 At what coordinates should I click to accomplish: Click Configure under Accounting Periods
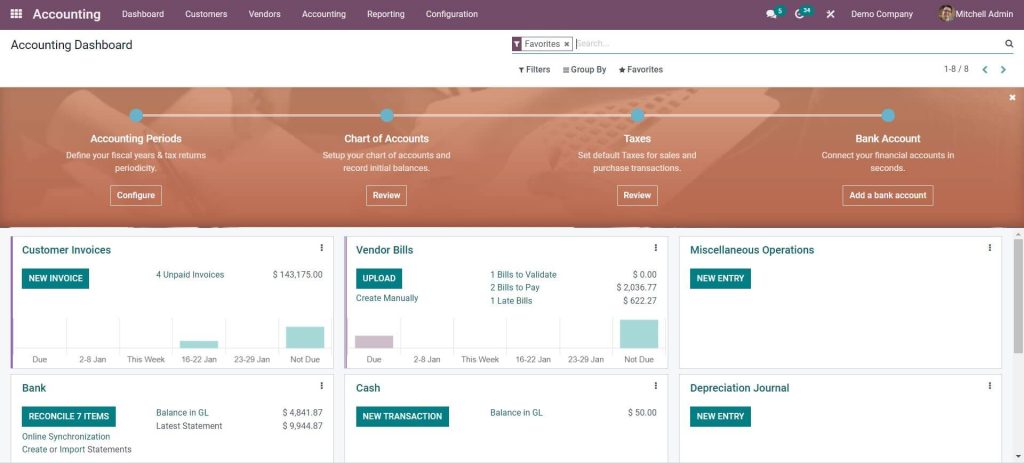[x=136, y=195]
